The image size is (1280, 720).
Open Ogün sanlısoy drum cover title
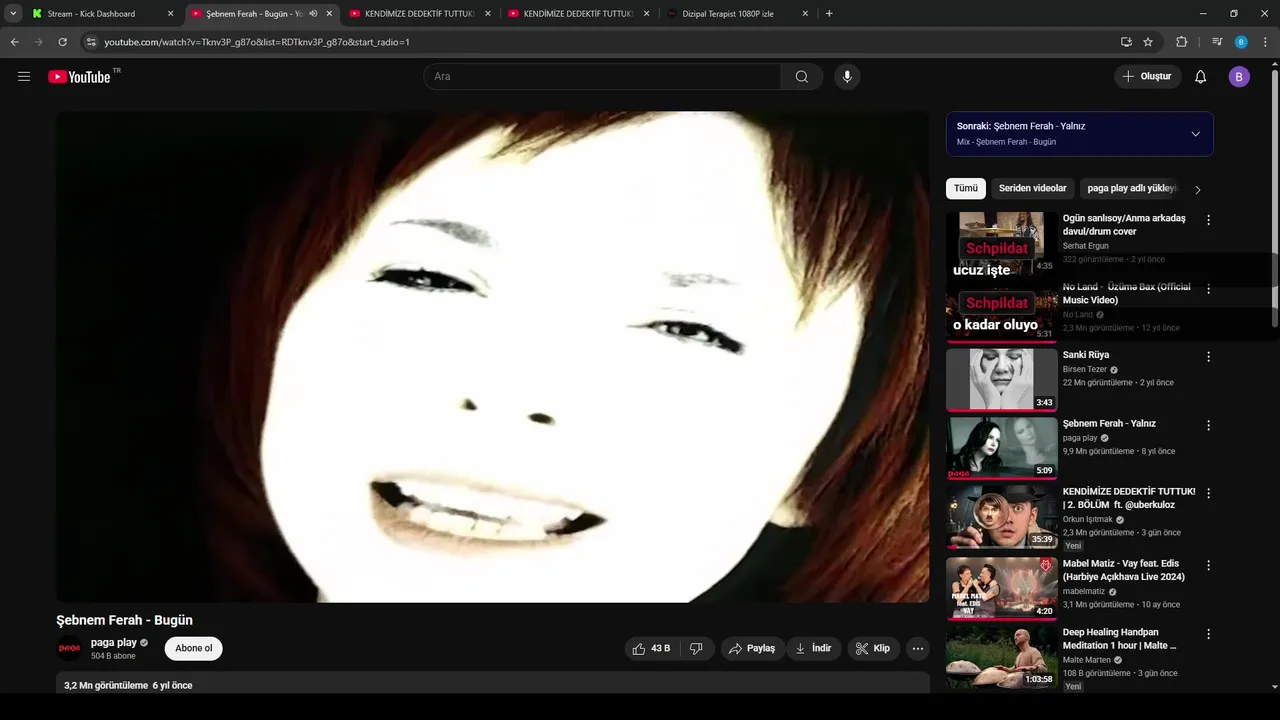[x=1124, y=225]
